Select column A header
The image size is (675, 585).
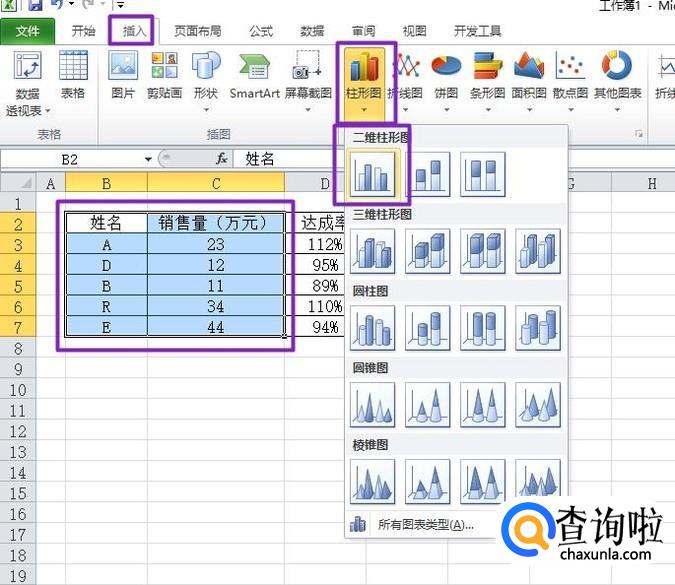(50, 183)
